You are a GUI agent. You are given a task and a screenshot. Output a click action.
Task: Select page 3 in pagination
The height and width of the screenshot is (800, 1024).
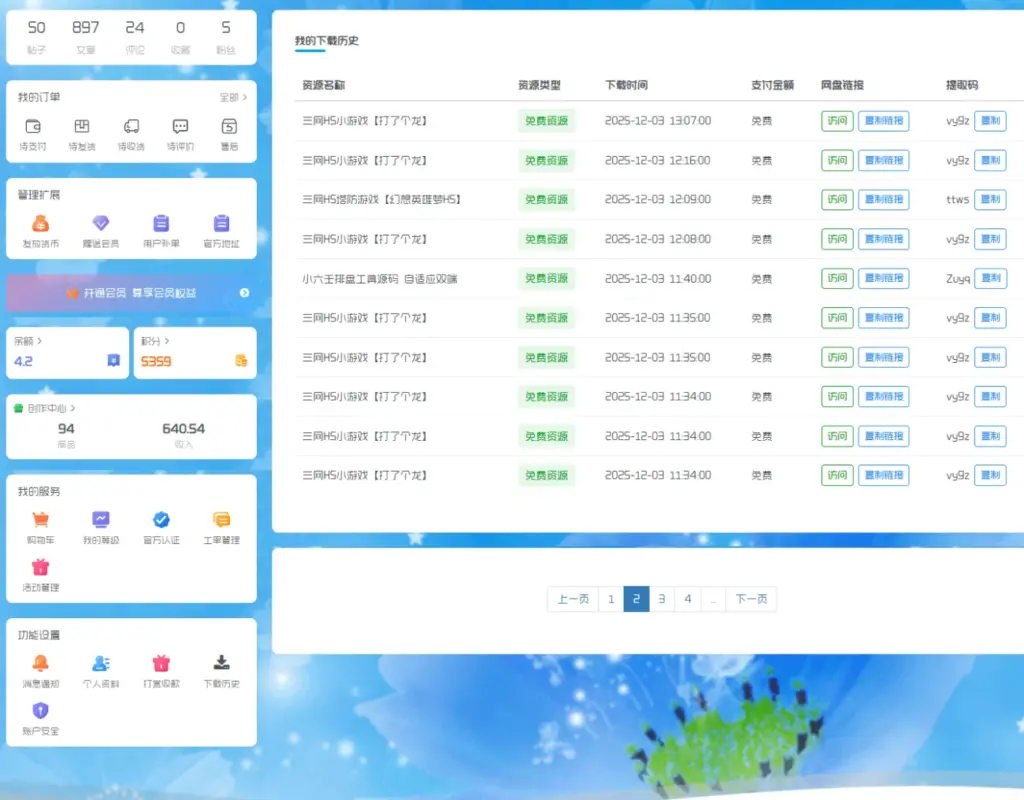(662, 599)
